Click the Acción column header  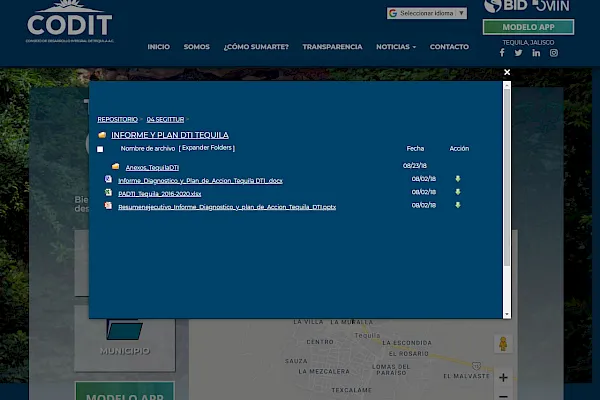pos(459,149)
